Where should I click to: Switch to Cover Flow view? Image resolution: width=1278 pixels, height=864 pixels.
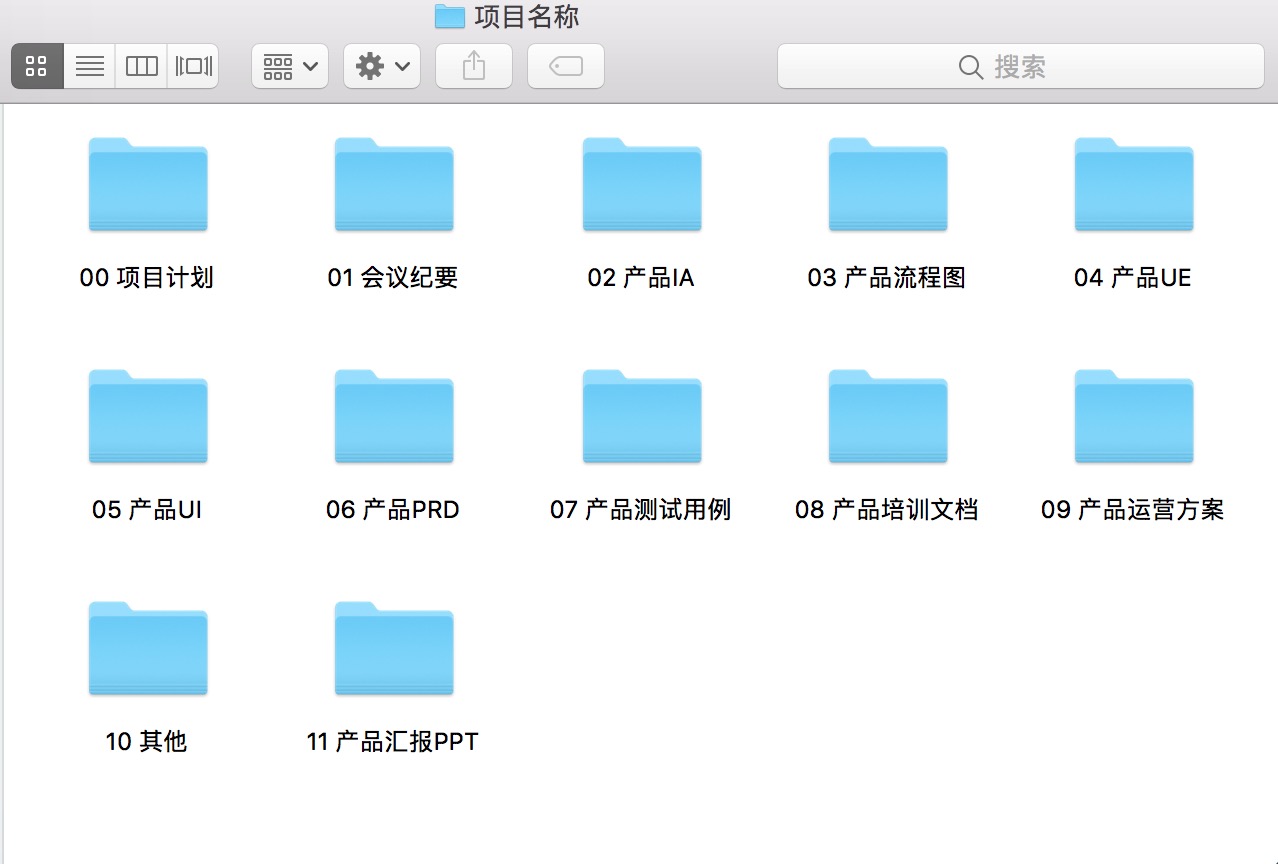(193, 67)
